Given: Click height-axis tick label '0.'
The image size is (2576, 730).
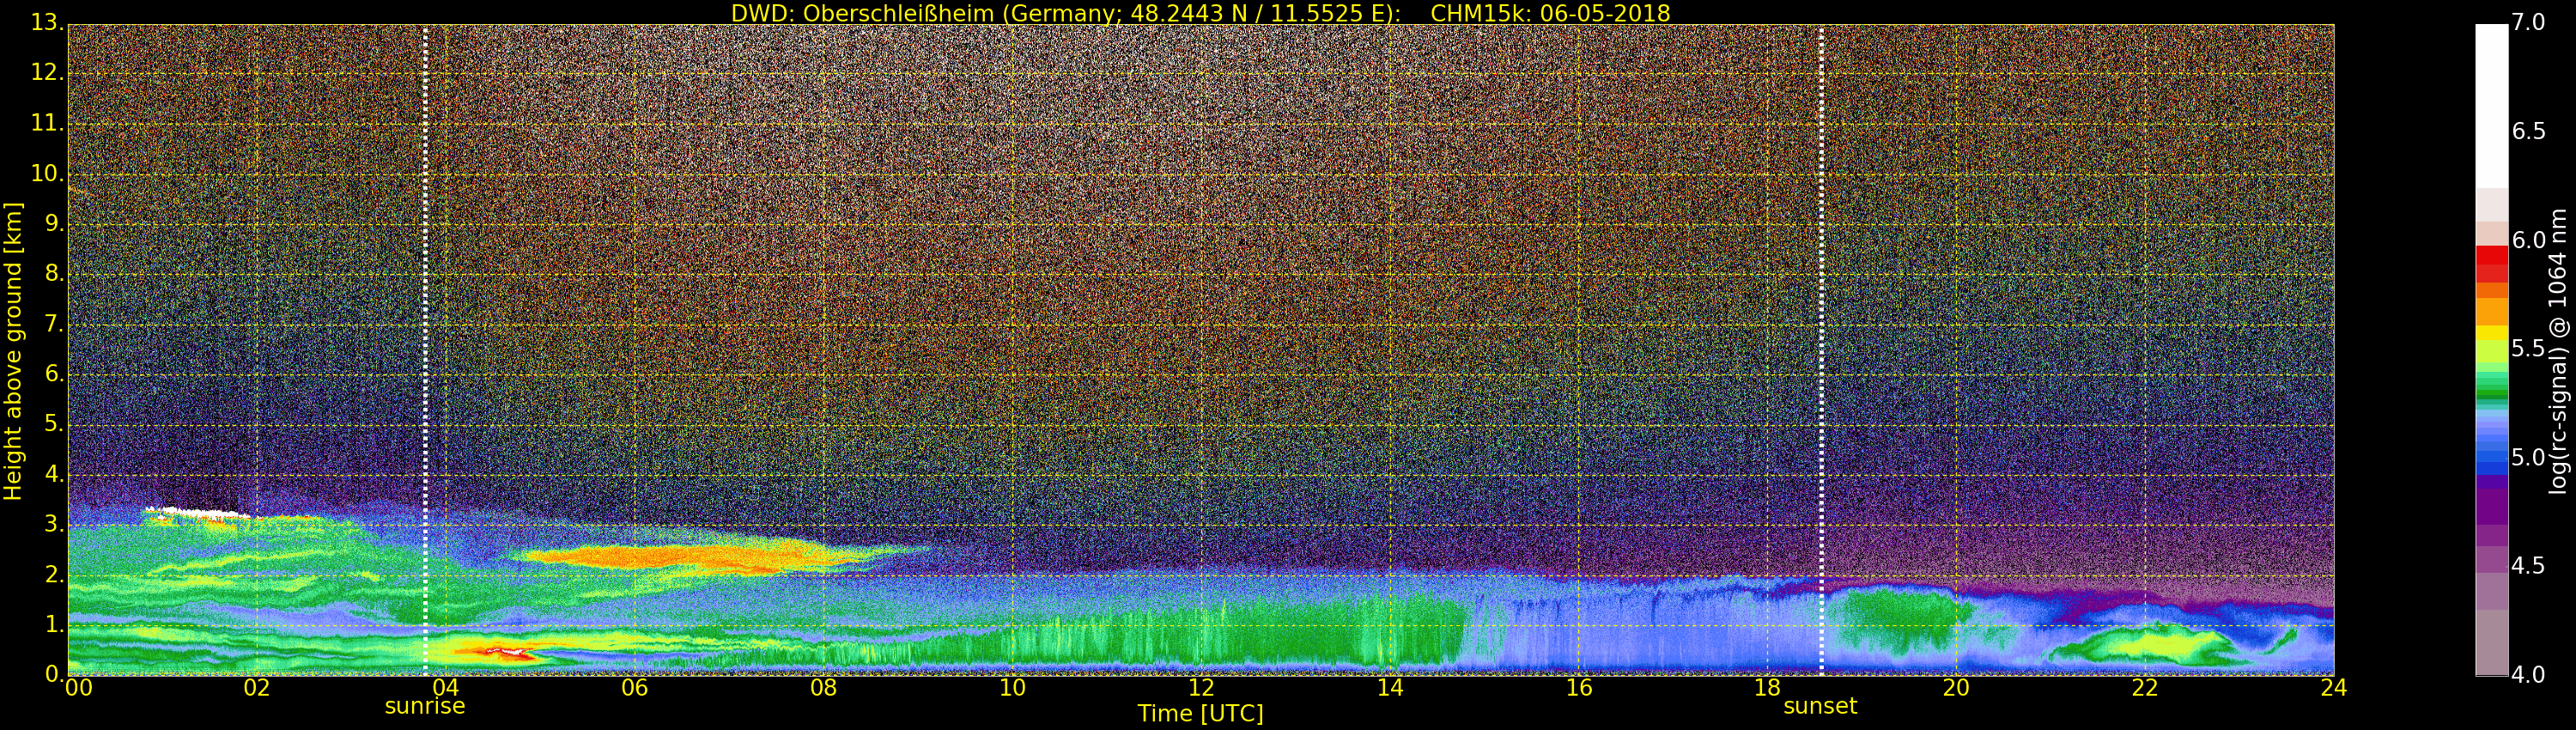Looking at the screenshot, I should (x=54, y=674).
